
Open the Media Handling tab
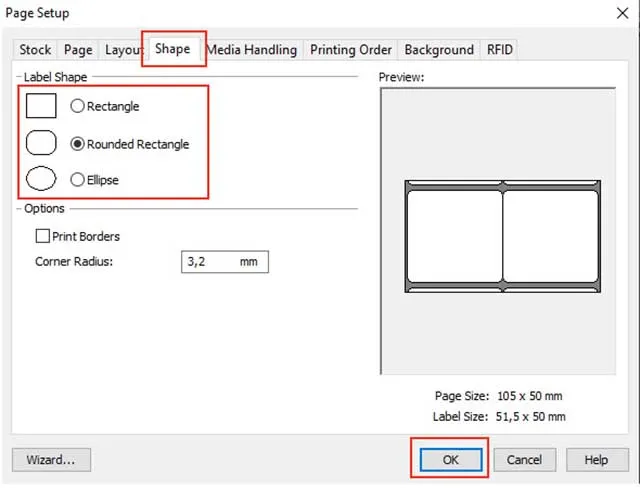point(251,49)
